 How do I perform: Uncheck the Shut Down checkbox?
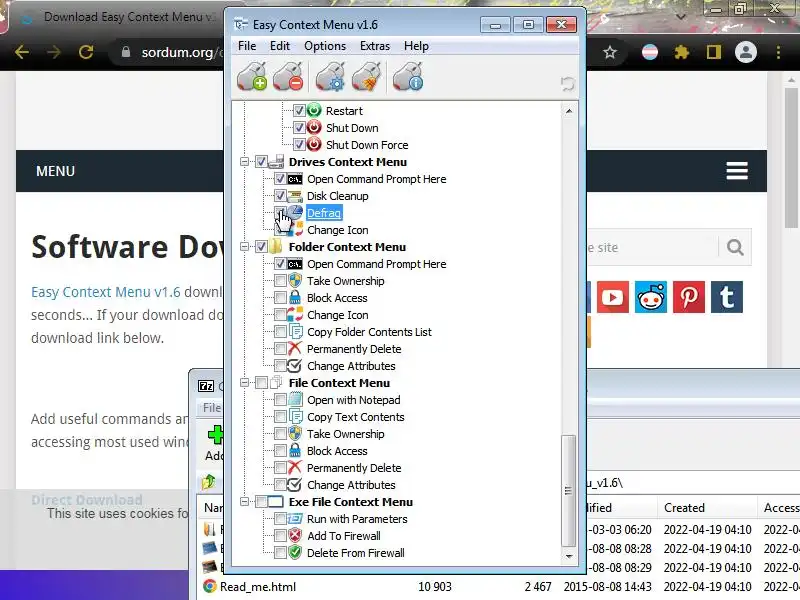coord(299,128)
